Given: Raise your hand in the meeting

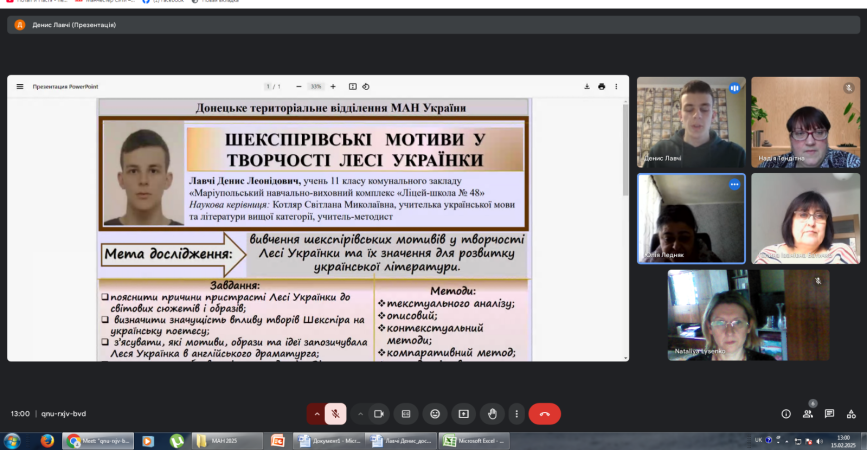Looking at the screenshot, I should pos(491,413).
